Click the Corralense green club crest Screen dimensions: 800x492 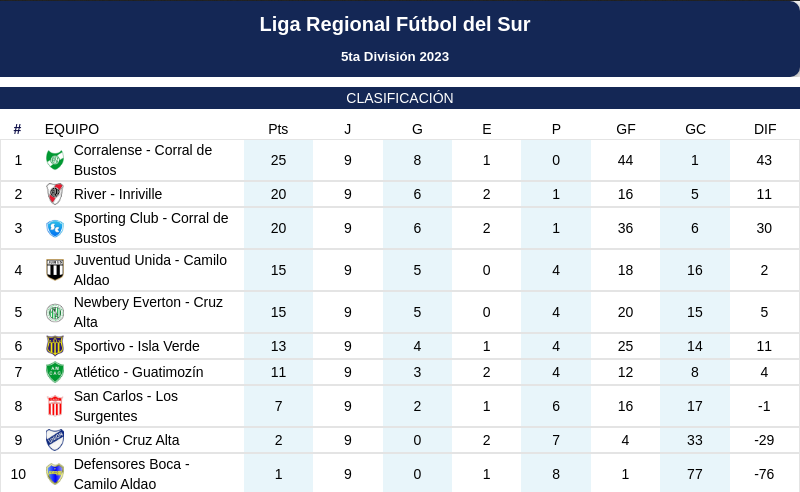point(55,160)
